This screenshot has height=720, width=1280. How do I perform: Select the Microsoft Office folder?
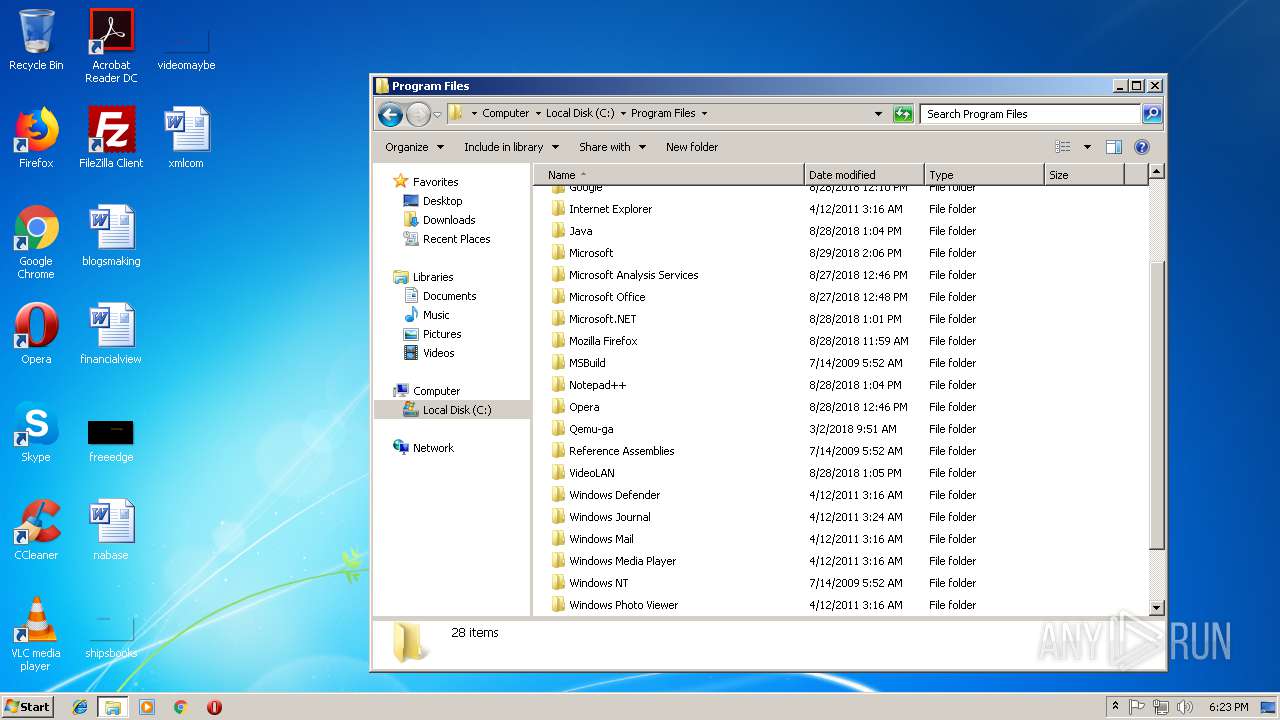(x=840, y=297)
